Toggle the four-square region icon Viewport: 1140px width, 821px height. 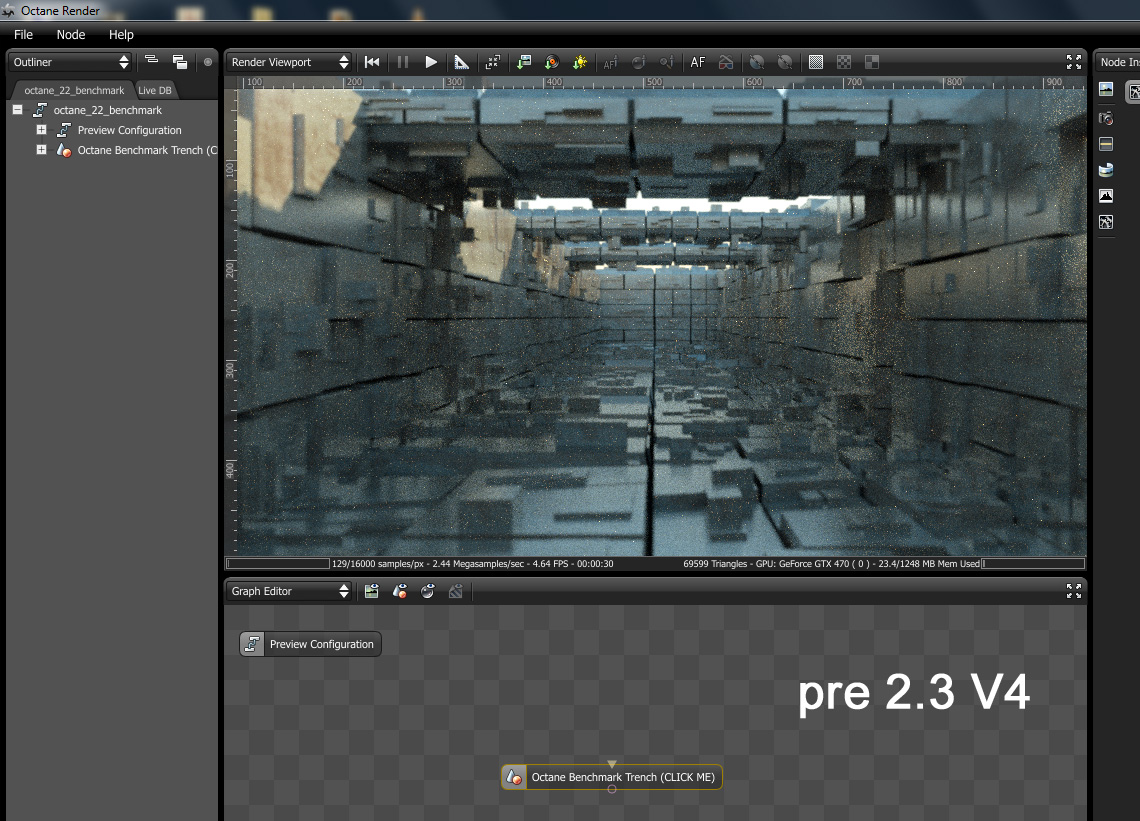[872, 63]
